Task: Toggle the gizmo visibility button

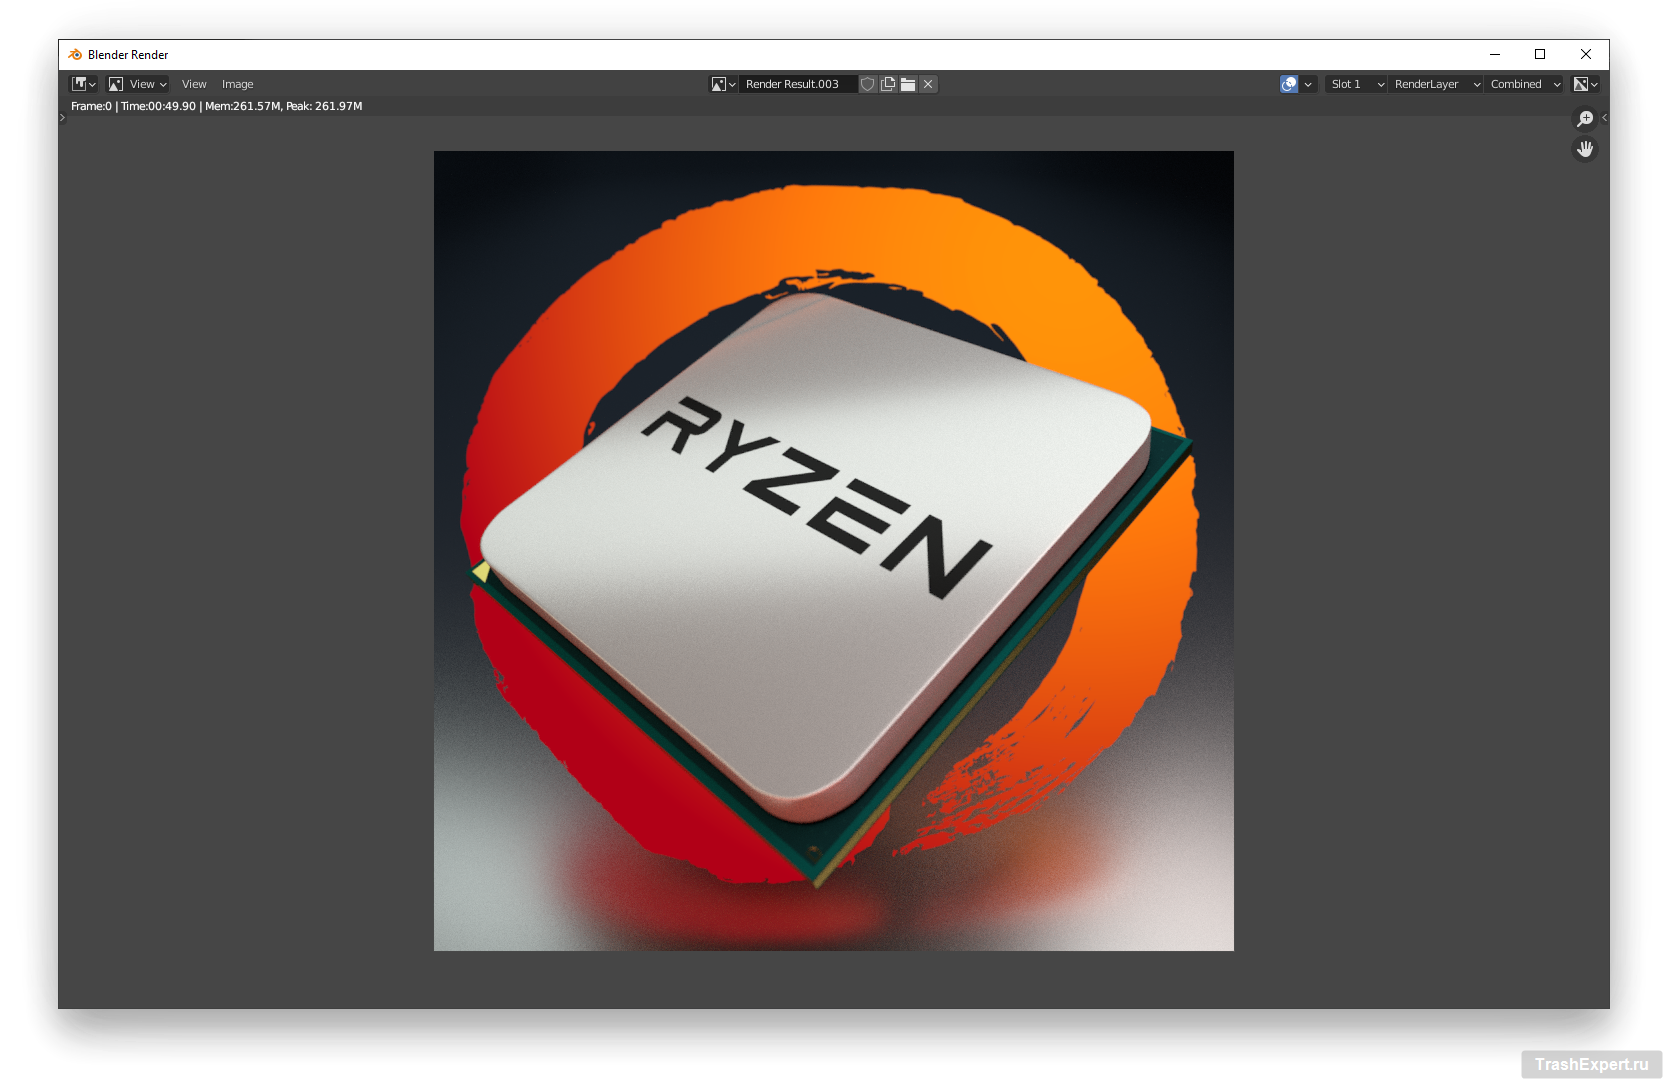Action: [1289, 84]
